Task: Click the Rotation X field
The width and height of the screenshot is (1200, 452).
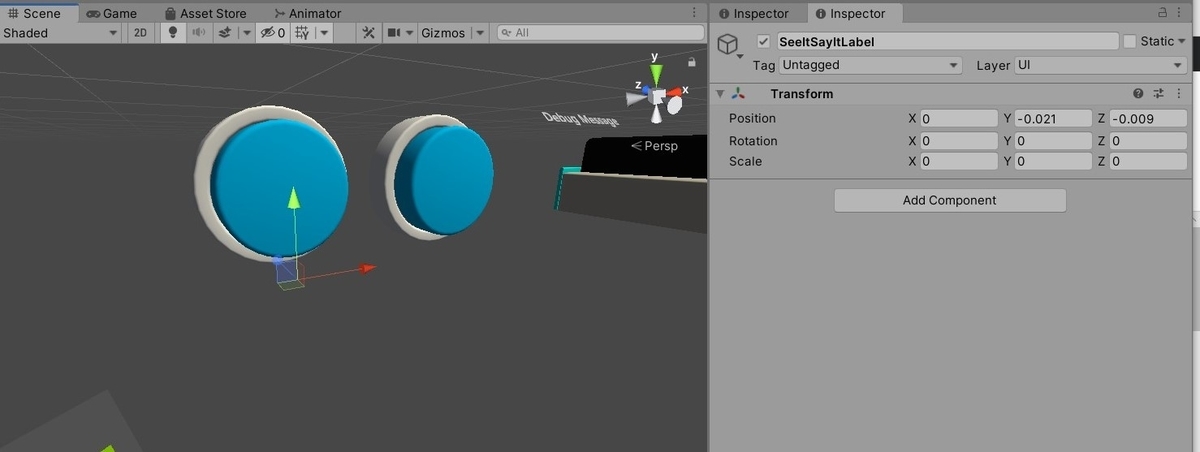Action: [958, 141]
